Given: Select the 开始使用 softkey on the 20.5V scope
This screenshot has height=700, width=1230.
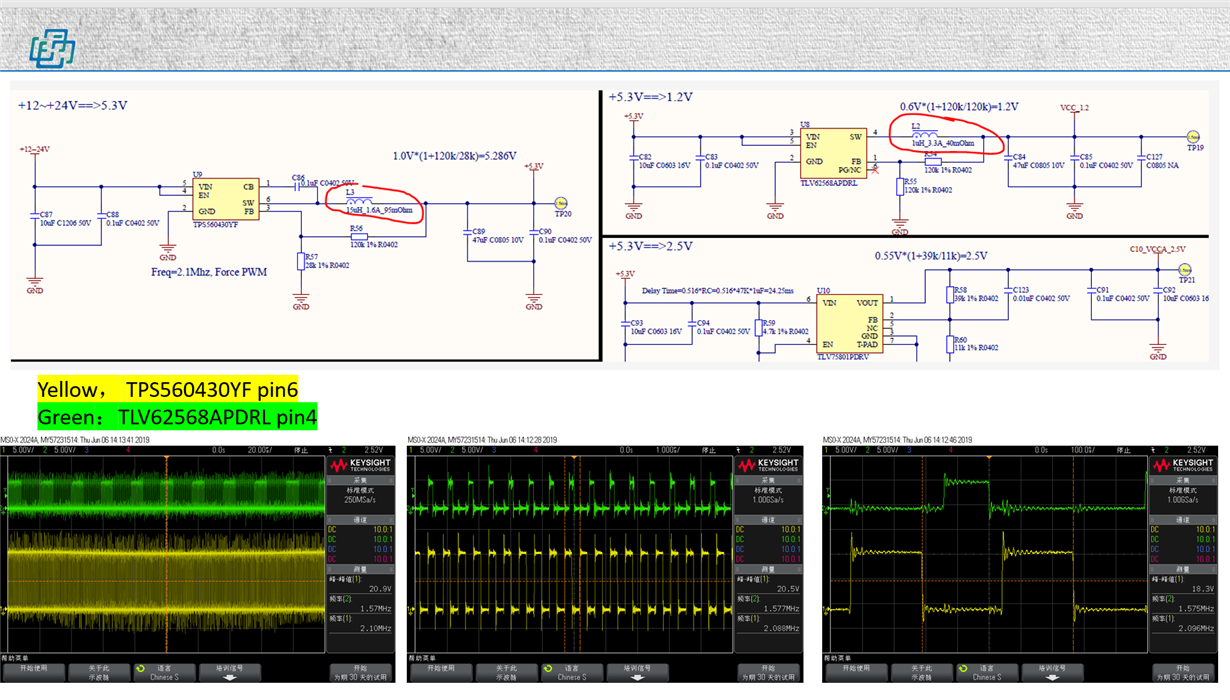Looking at the screenshot, I should tap(440, 672).
